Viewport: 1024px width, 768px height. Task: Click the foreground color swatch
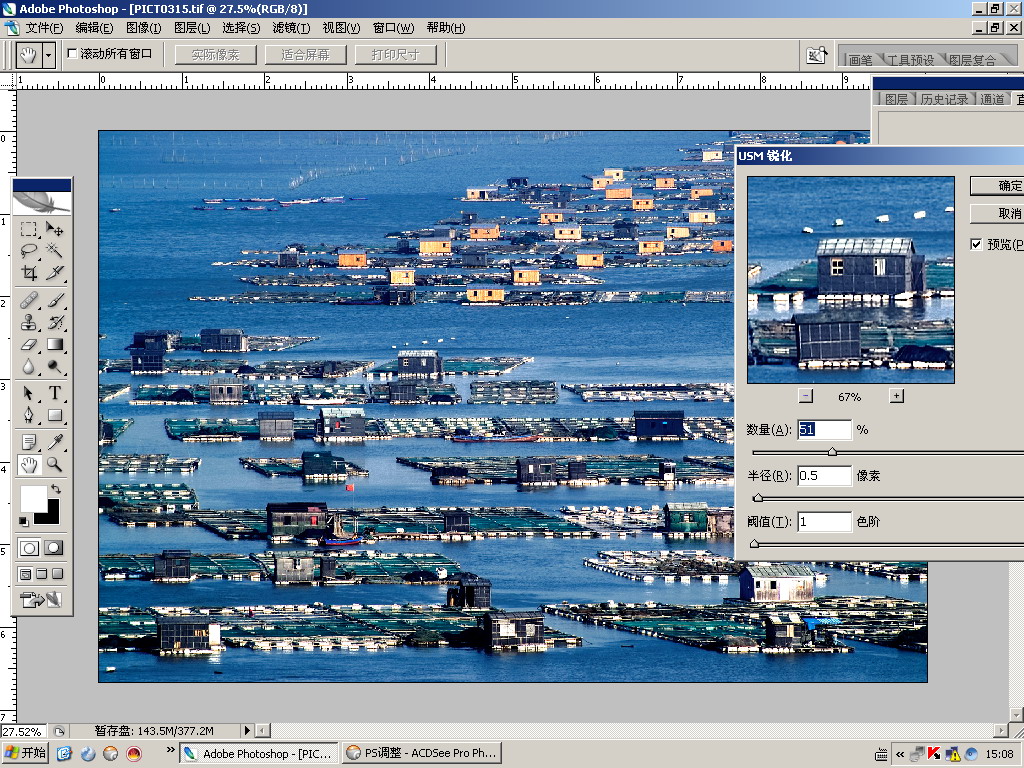click(33, 499)
